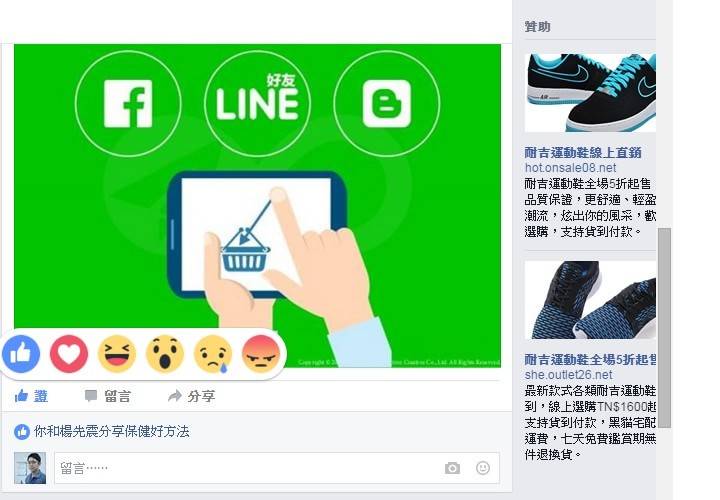Open the user profile picture thumbnail
The image size is (720, 500).
tap(30, 468)
